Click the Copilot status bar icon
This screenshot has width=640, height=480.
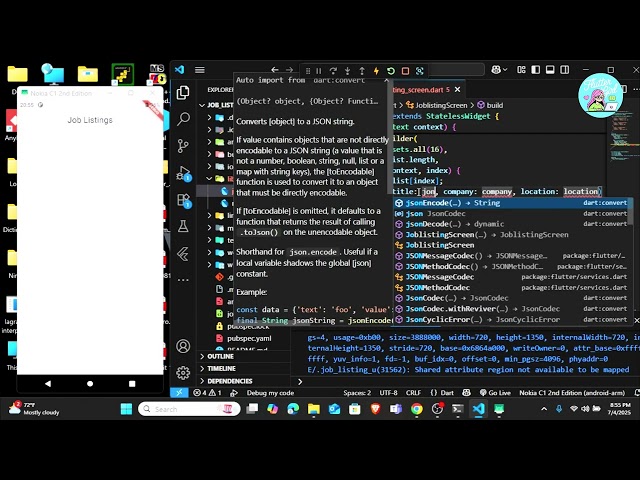coord(466,393)
